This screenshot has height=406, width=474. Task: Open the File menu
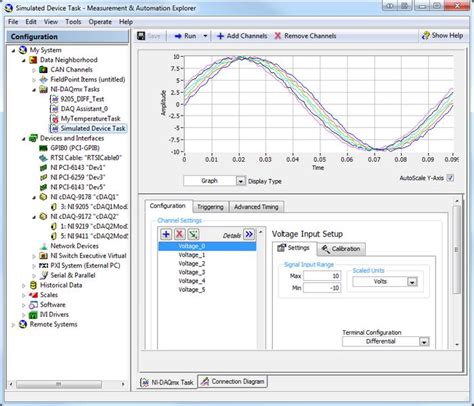click(13, 22)
